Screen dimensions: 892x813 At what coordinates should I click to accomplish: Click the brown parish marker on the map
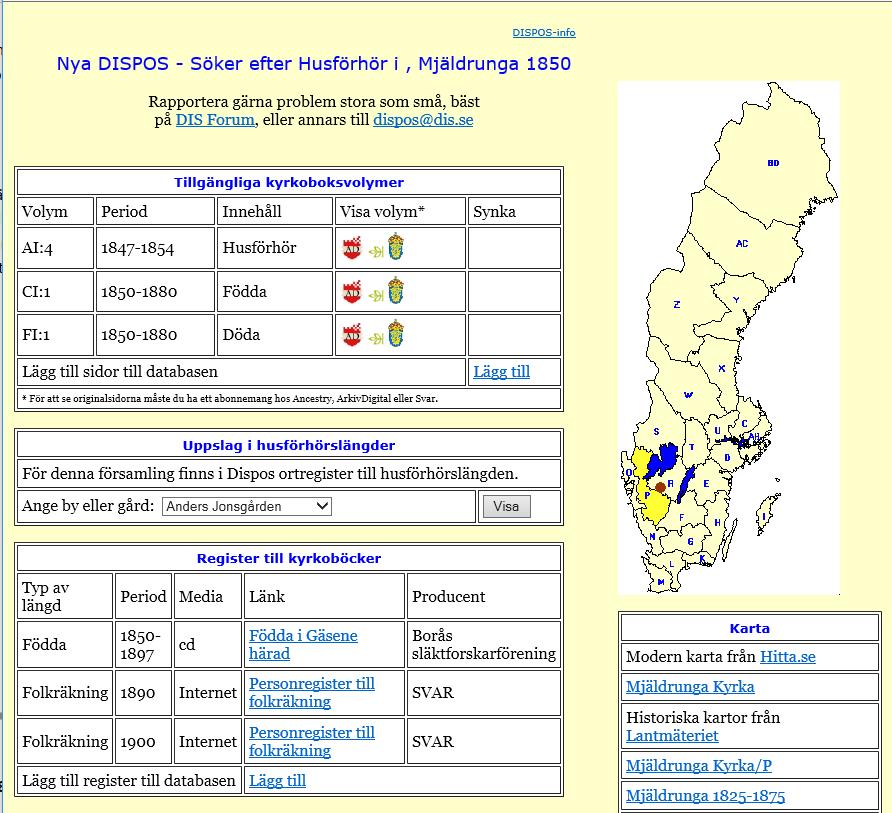point(660,487)
